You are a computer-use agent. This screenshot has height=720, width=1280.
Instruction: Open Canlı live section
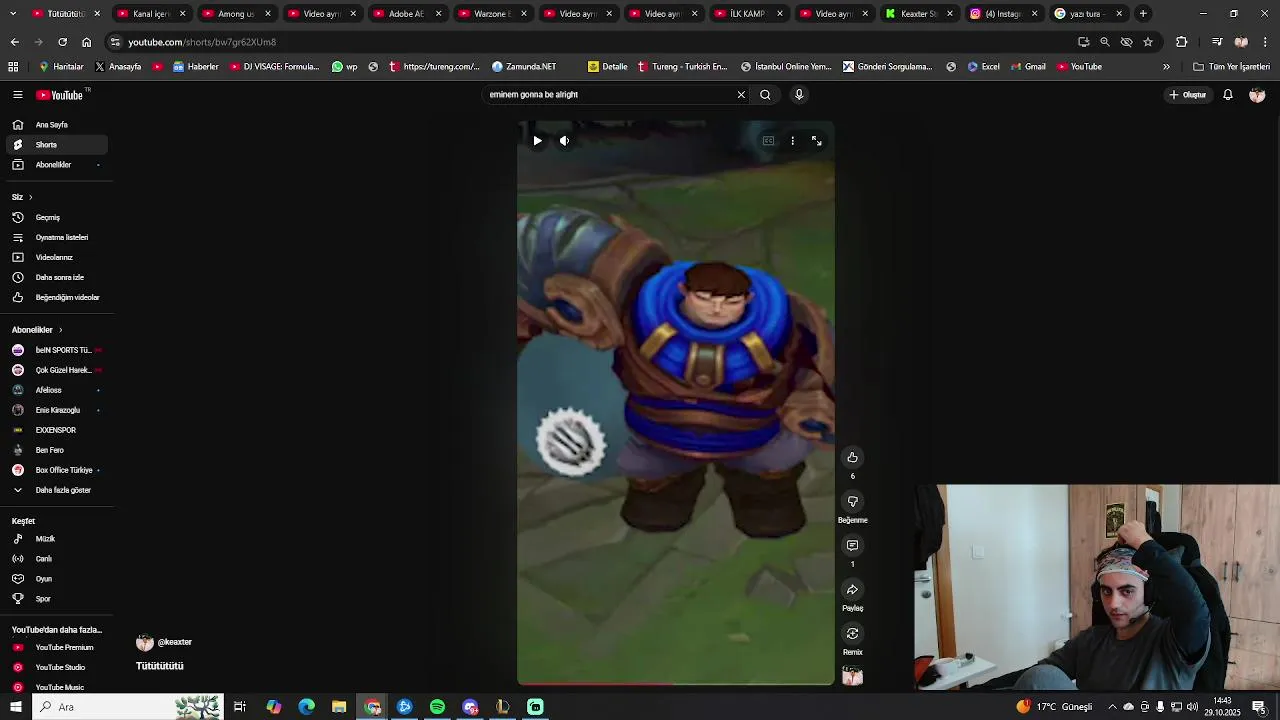(56, 559)
